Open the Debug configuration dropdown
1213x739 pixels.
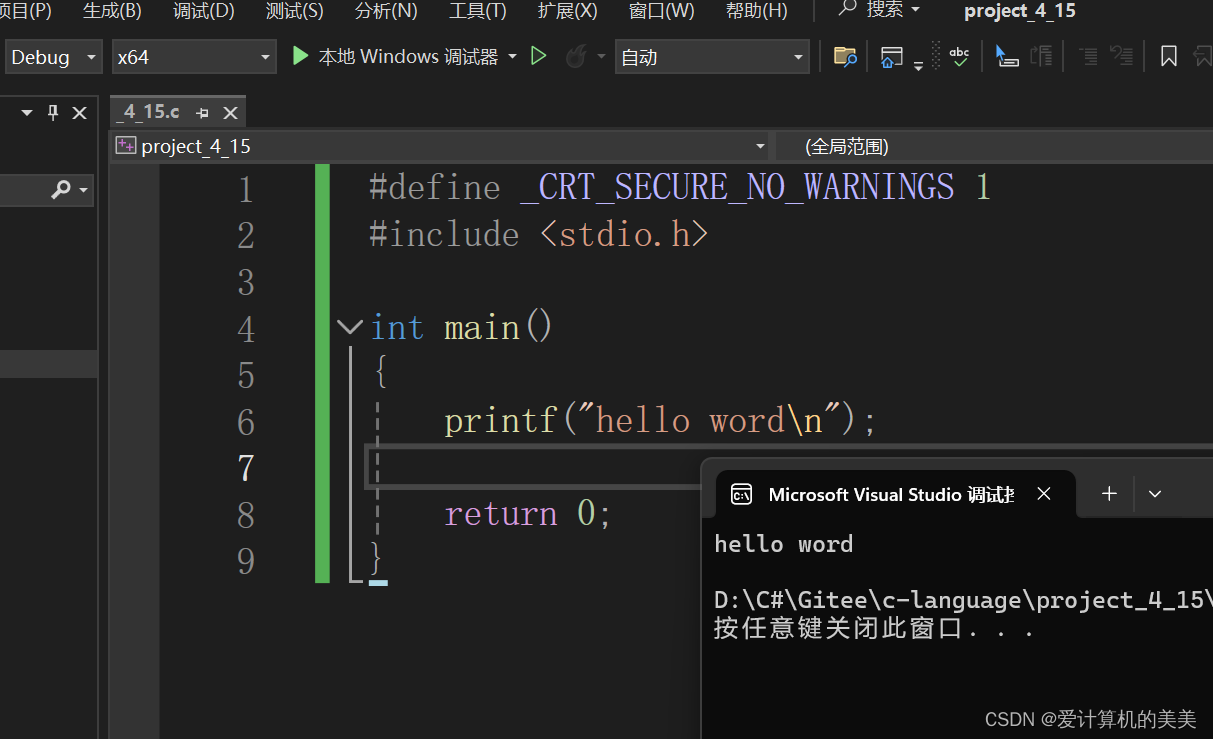(x=54, y=57)
